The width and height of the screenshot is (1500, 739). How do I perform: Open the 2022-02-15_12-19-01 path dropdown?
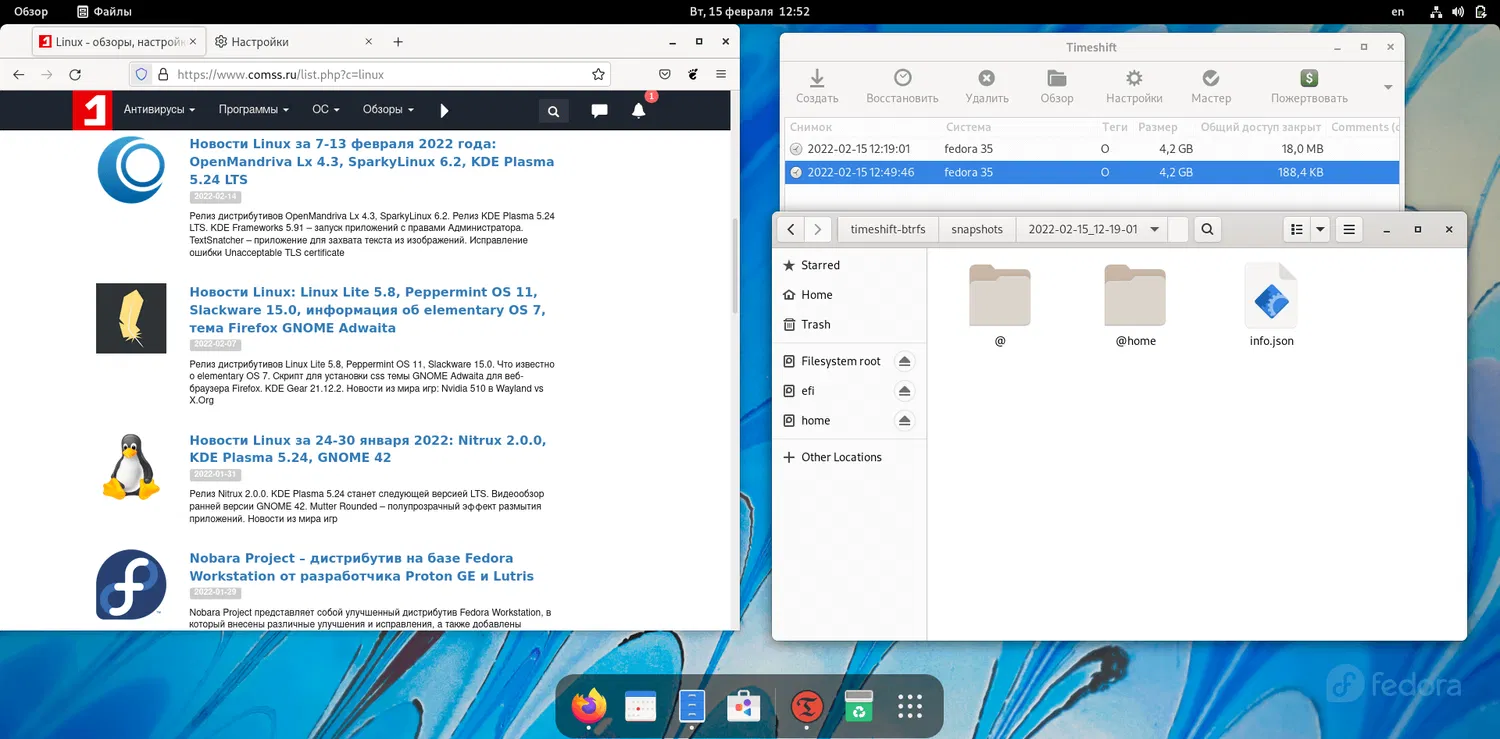pos(1154,230)
